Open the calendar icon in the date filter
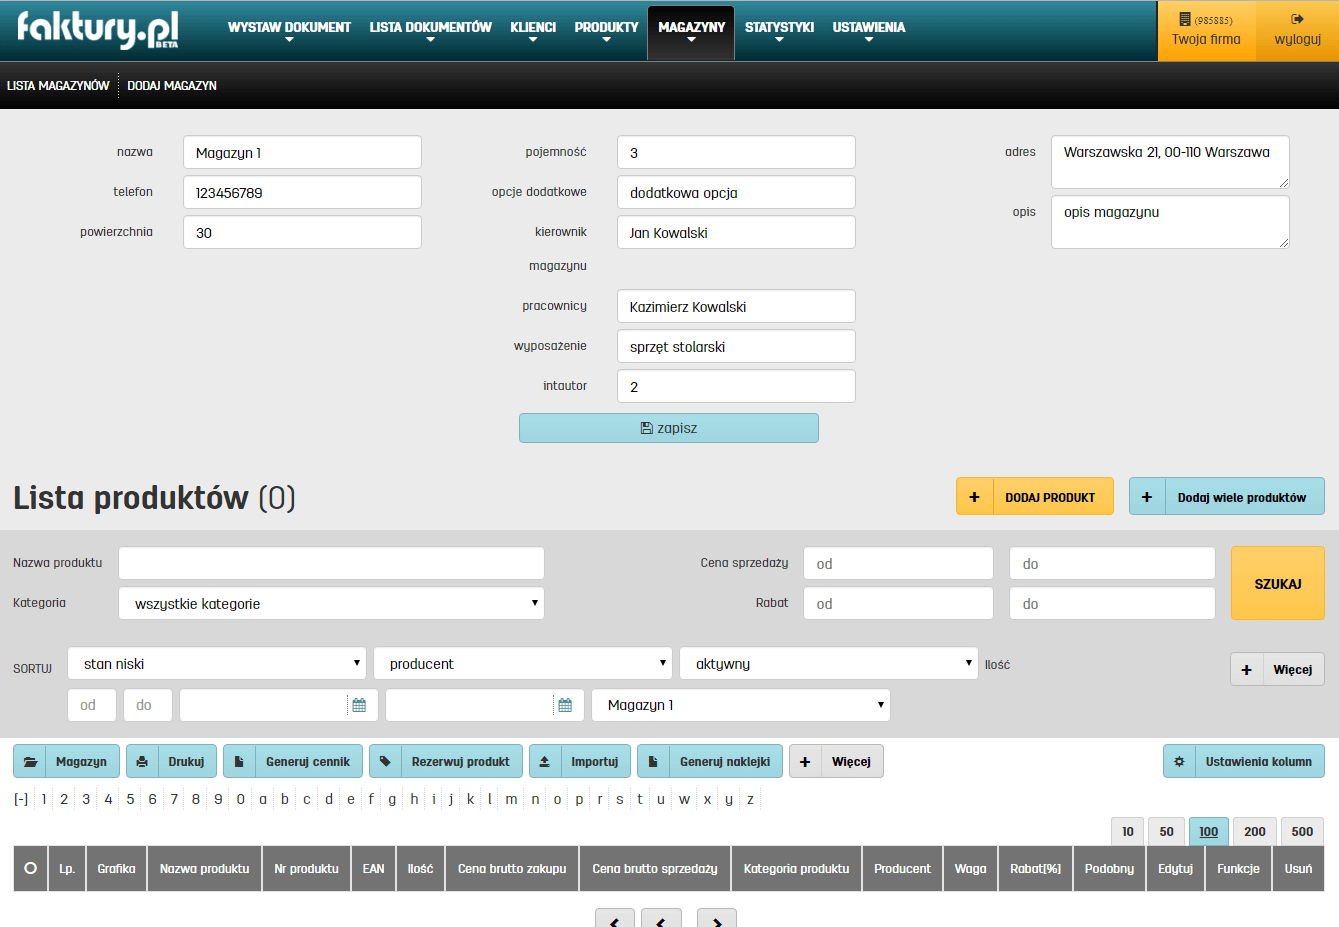The width and height of the screenshot is (1339, 927). click(x=359, y=705)
